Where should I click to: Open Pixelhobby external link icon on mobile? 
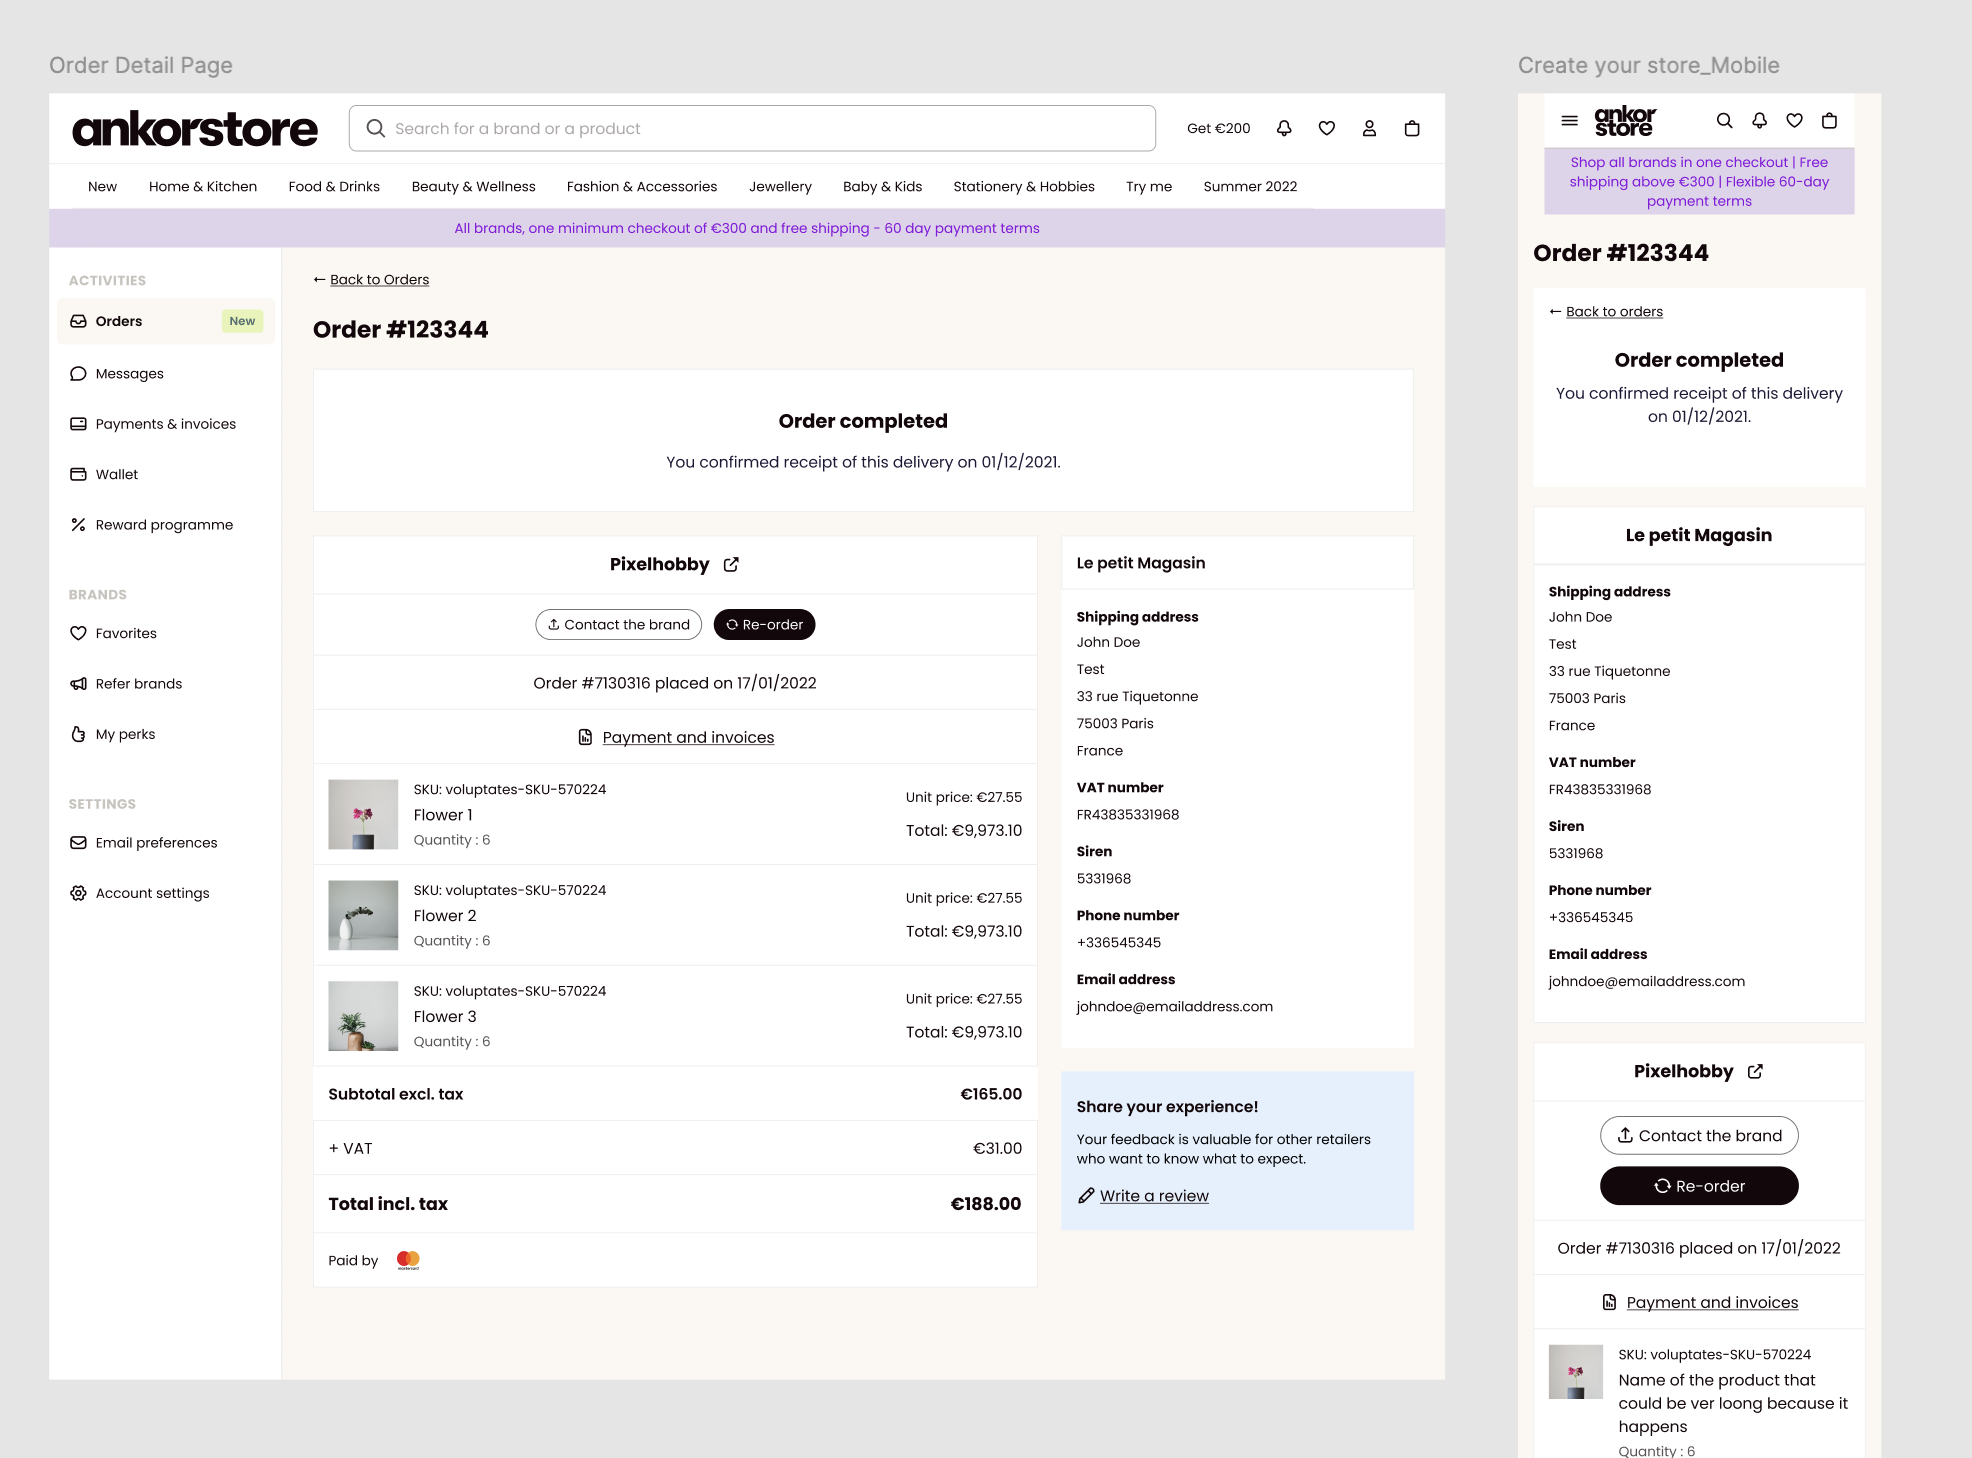pos(1755,1071)
